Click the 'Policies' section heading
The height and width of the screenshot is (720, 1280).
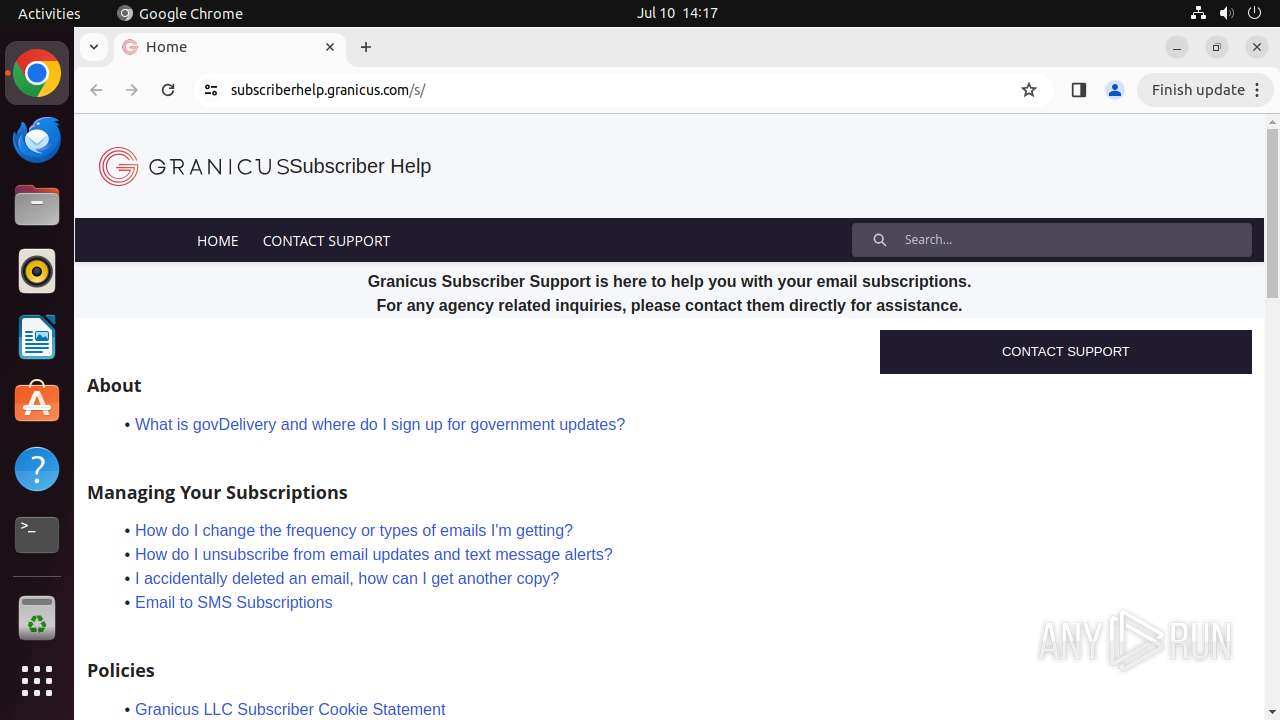coord(121,671)
